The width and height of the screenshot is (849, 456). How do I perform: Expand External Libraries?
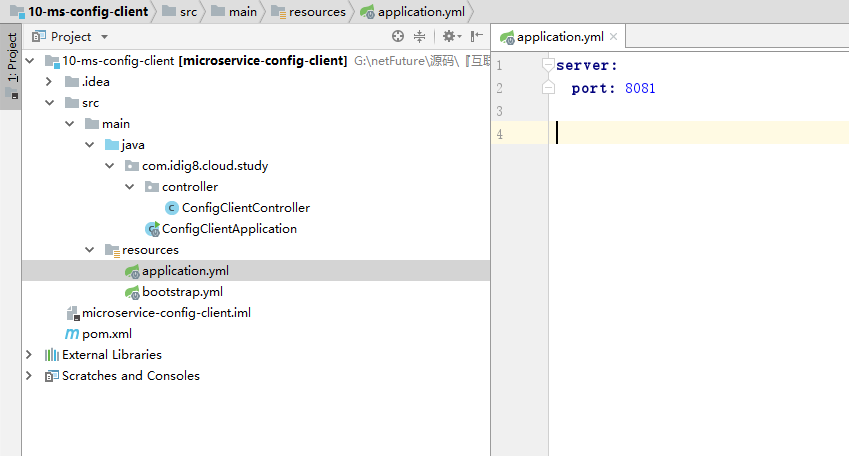[29, 355]
